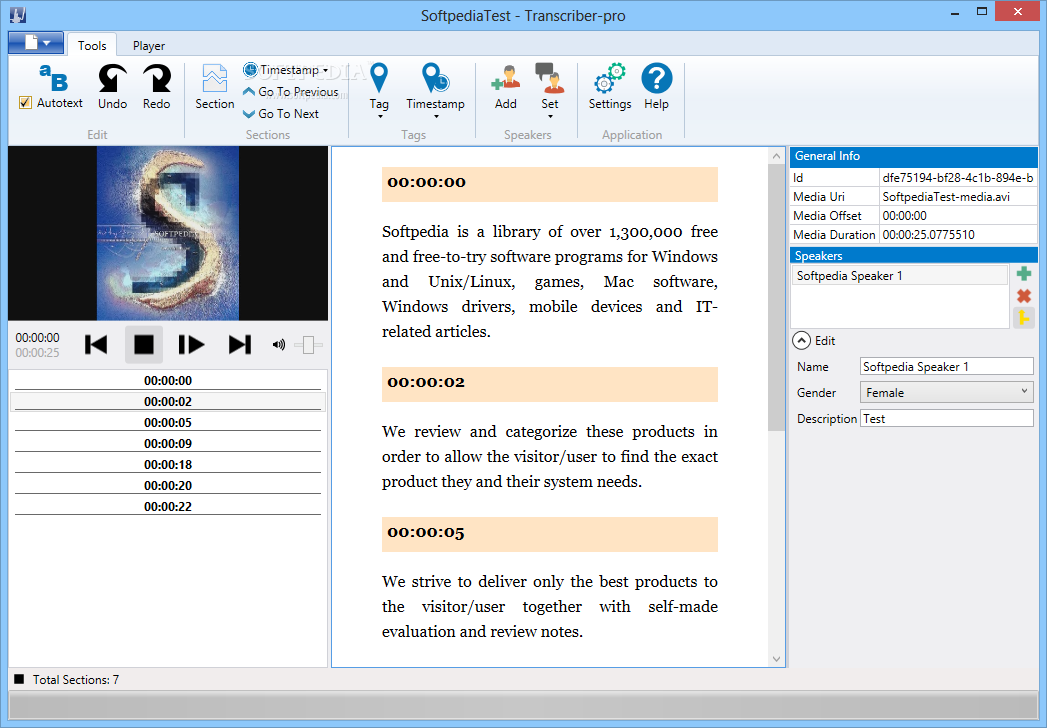1047x728 pixels.
Task: Click the transcript scrollbar down arrow
Action: tap(776, 659)
